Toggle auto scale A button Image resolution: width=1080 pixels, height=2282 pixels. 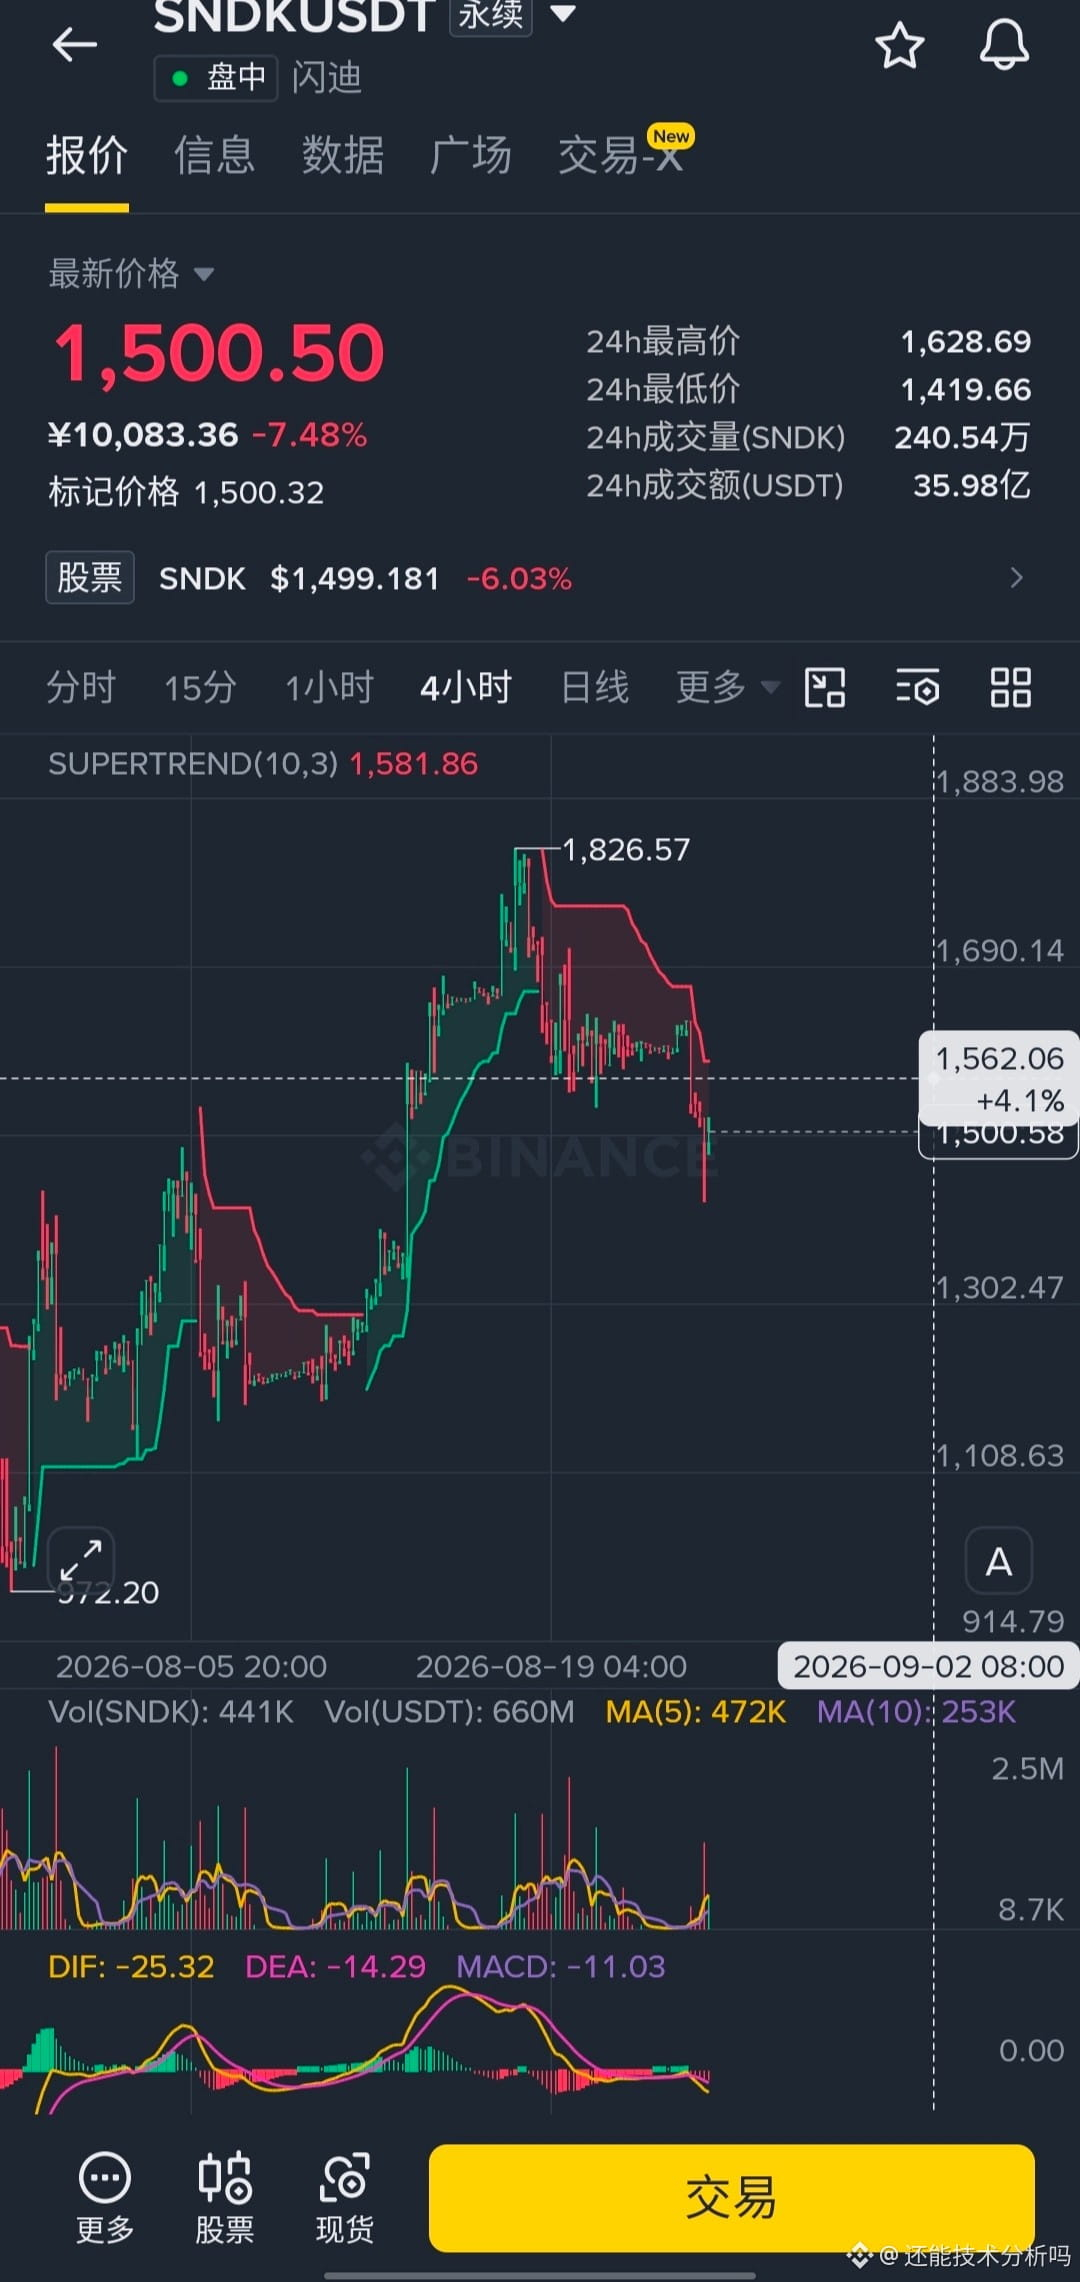[x=998, y=1561]
